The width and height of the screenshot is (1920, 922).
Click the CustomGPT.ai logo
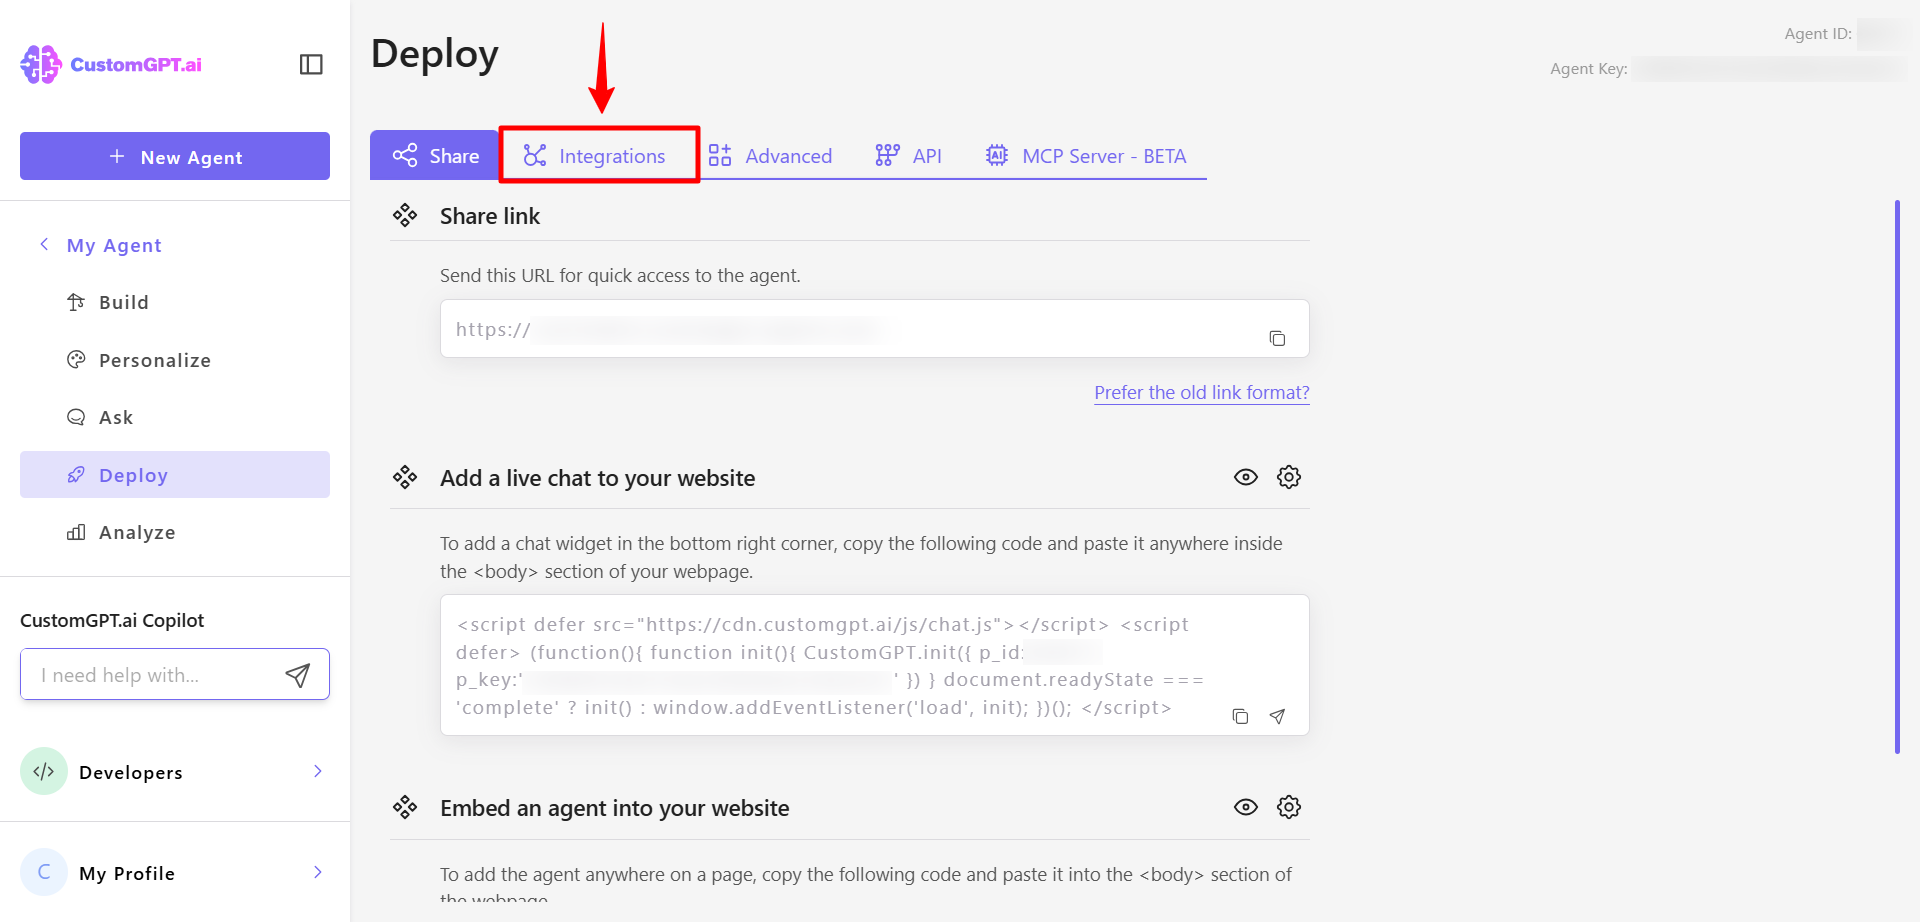click(x=111, y=64)
